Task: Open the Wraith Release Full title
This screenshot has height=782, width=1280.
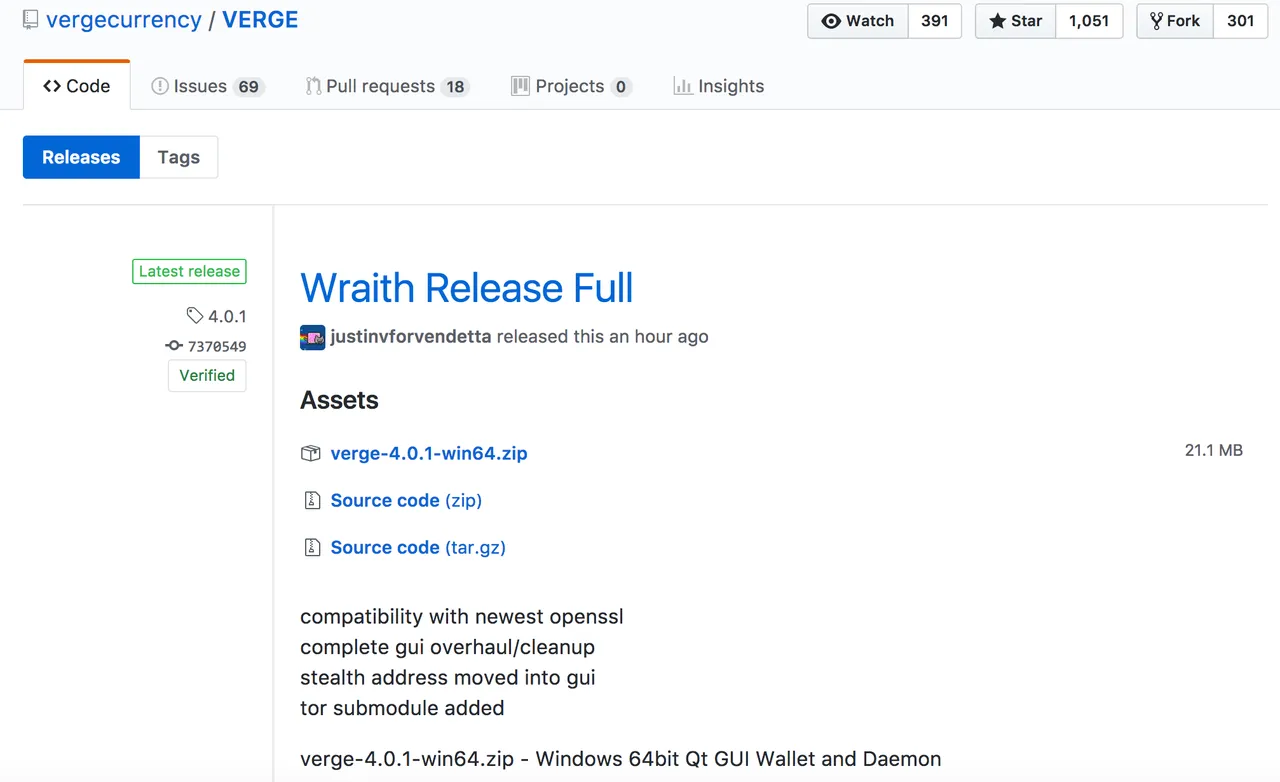Action: point(467,288)
